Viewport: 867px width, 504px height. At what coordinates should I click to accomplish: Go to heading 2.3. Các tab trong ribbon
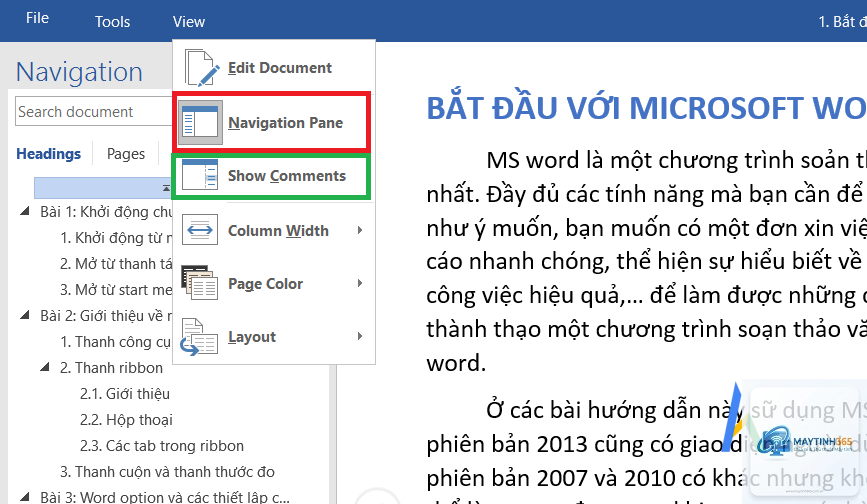click(162, 445)
